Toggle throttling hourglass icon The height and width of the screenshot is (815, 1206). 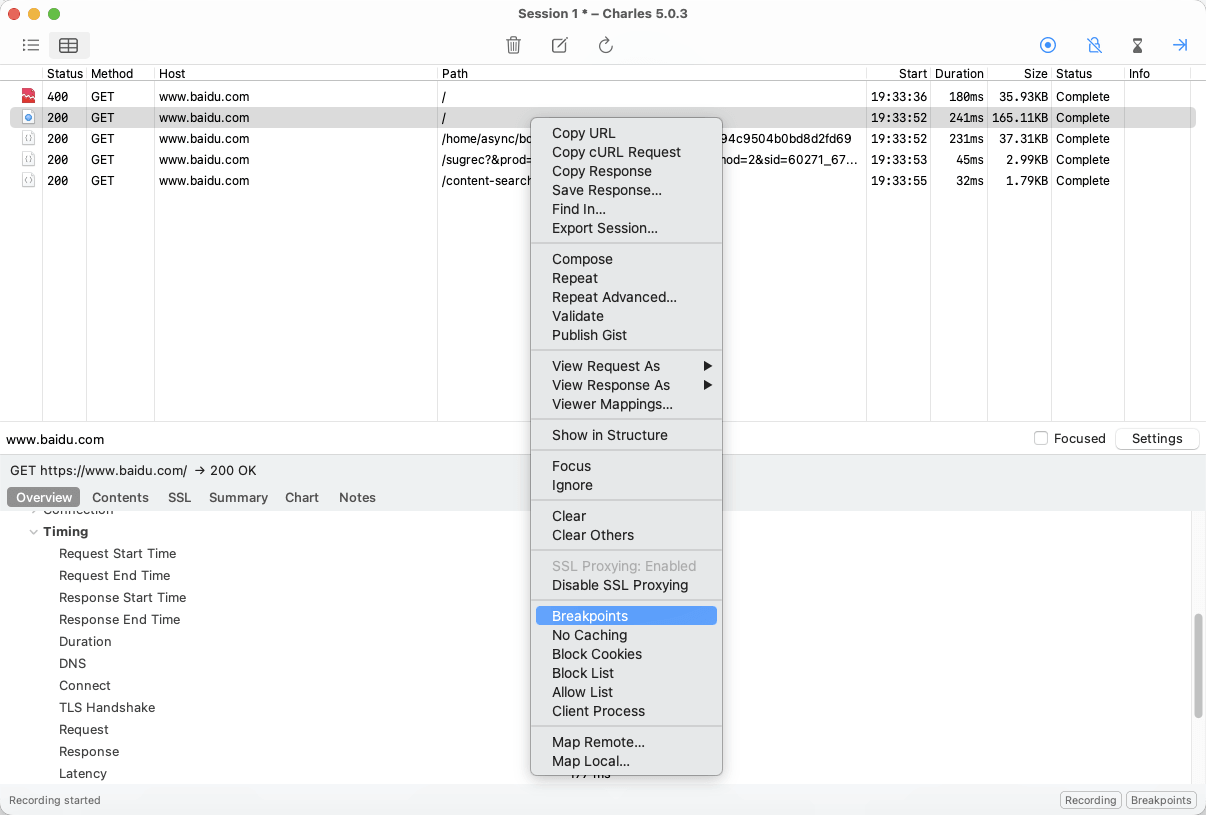(x=1137, y=45)
